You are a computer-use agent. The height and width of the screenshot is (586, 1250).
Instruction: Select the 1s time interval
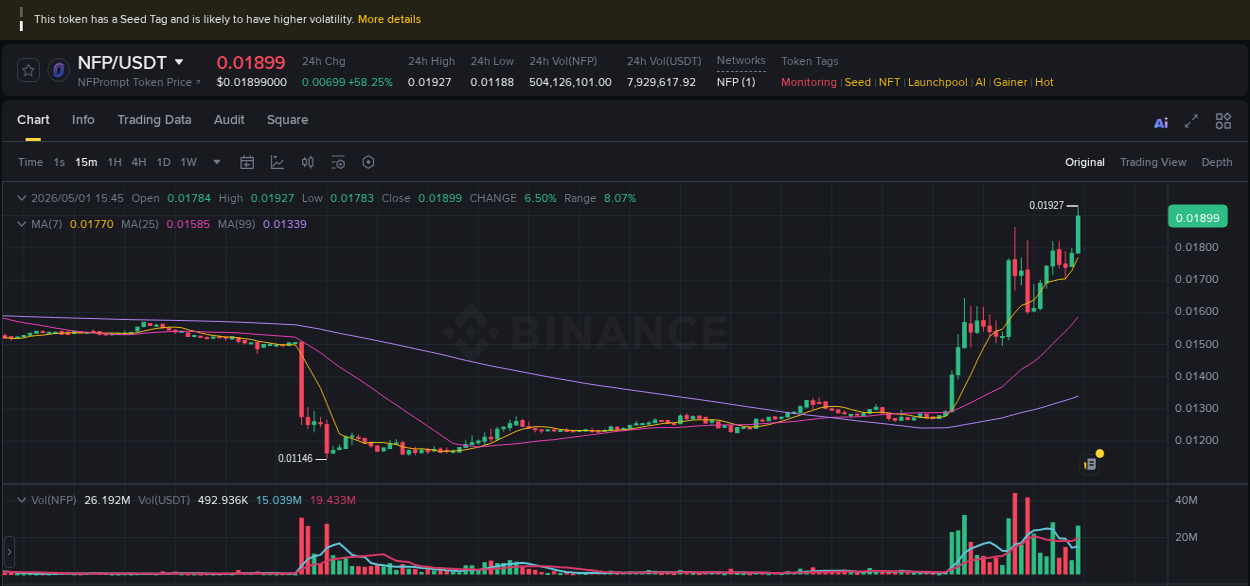(x=59, y=162)
